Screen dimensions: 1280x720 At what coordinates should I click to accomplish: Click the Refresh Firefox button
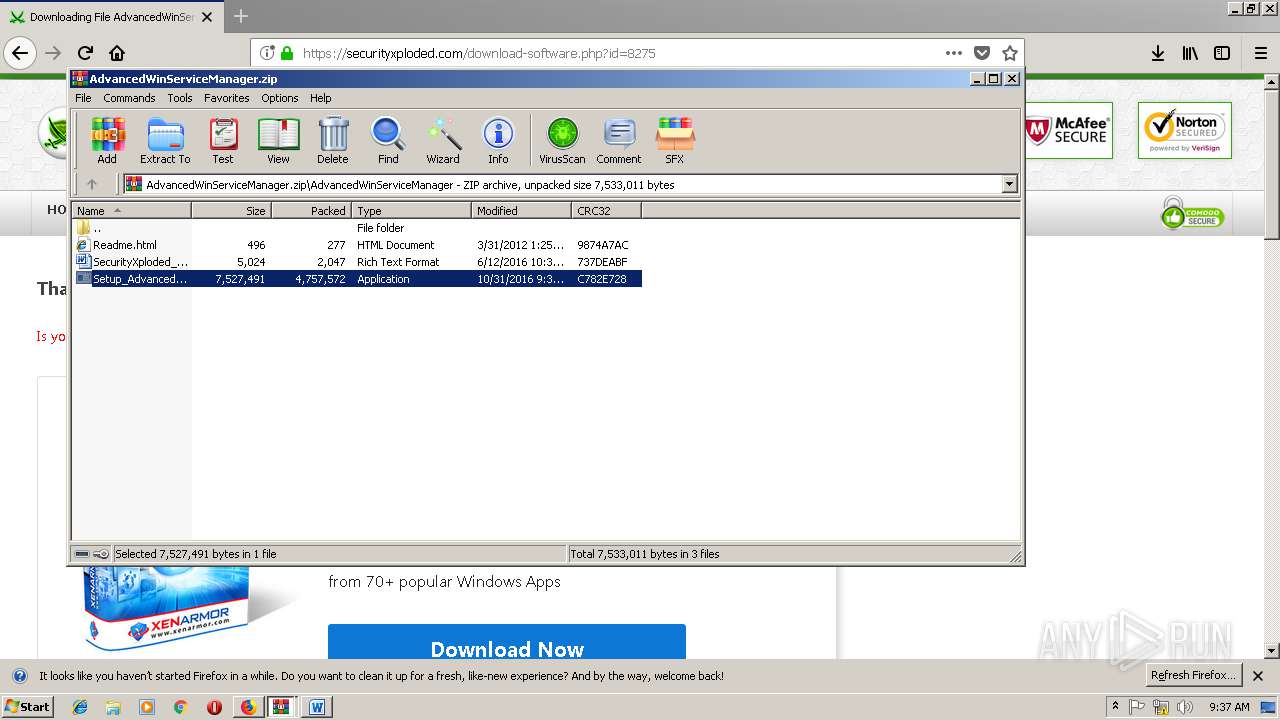(1193, 675)
